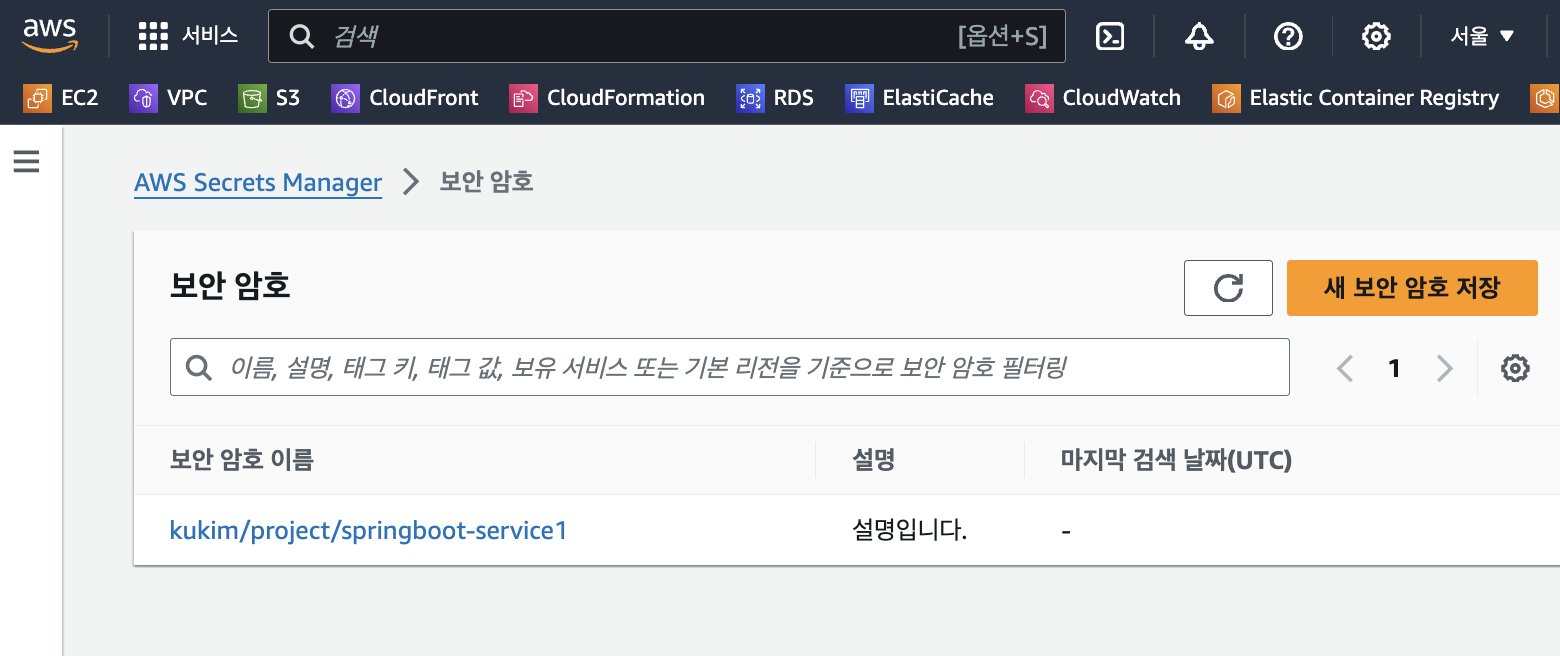The image size is (1560, 656).
Task: Go to previous page arrow
Action: (x=1345, y=369)
